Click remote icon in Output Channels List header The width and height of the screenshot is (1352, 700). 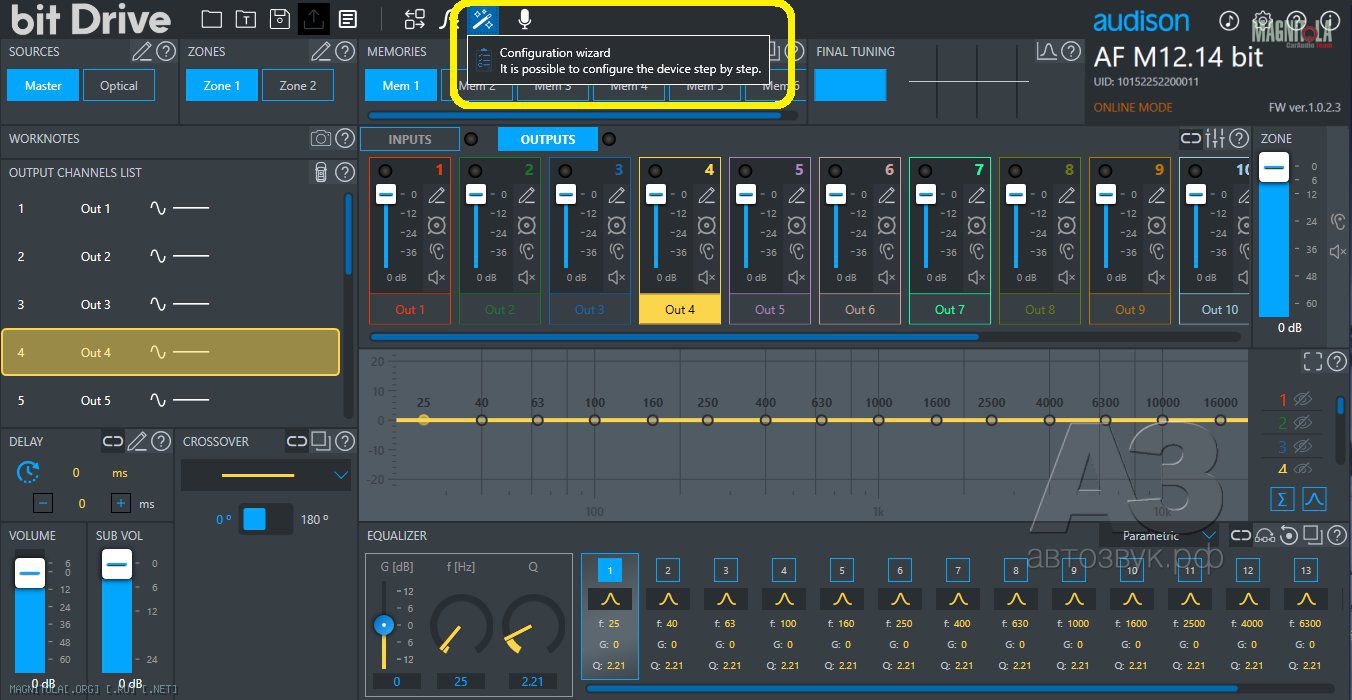coord(321,173)
